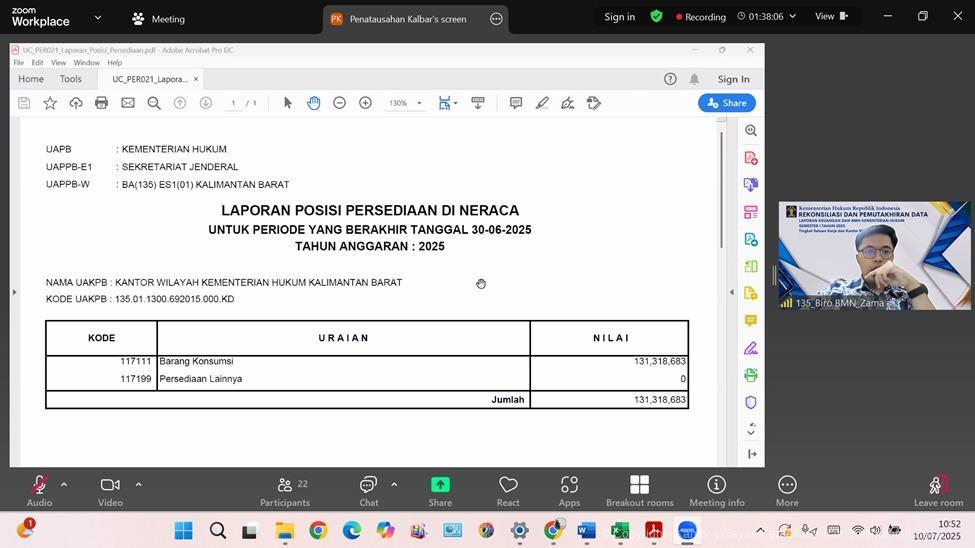The width and height of the screenshot is (975, 548).
Task: Click the scrolling mode keyboard icon
Action: (478, 103)
